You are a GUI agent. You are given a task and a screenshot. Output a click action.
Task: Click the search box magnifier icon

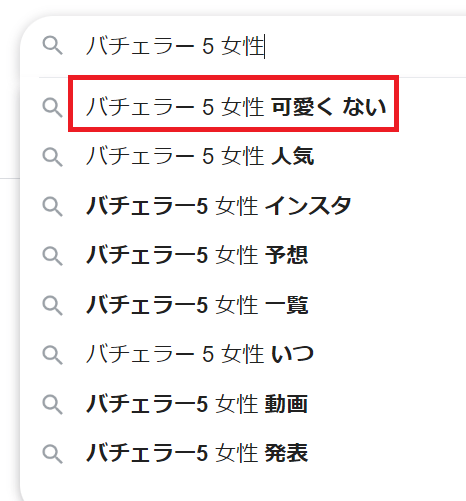click(52, 46)
